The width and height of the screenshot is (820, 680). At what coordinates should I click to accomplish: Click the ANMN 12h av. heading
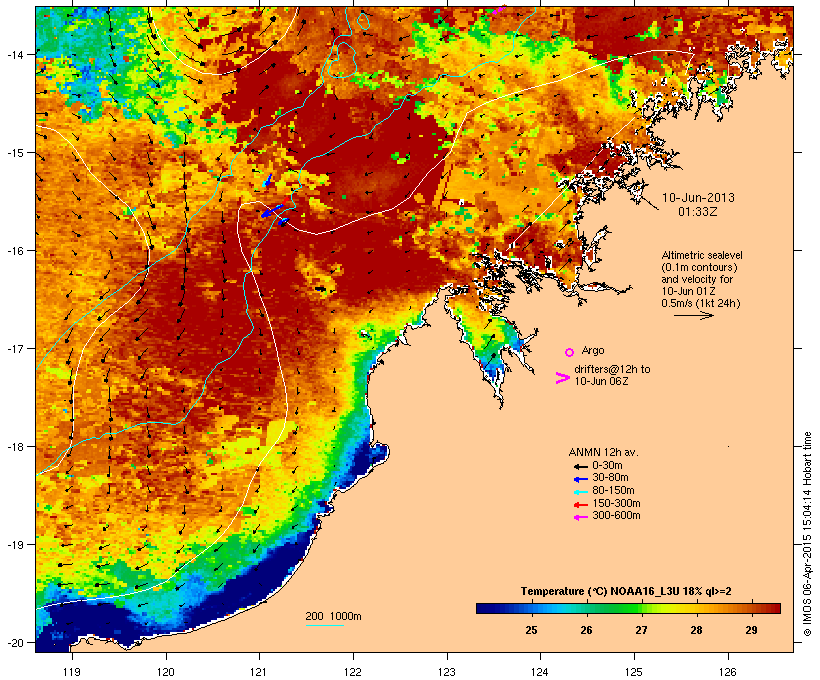tap(603, 452)
